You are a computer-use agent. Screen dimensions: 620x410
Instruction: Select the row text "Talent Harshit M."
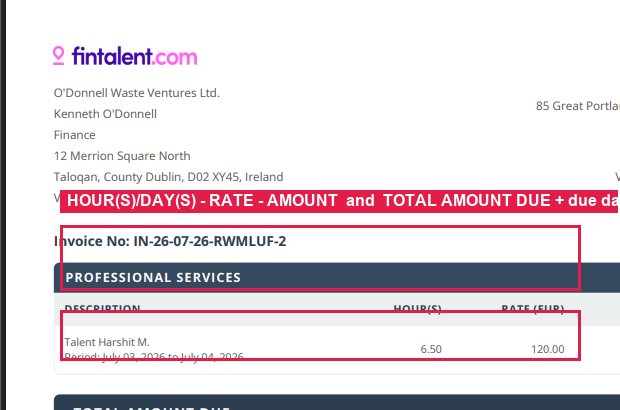click(107, 342)
